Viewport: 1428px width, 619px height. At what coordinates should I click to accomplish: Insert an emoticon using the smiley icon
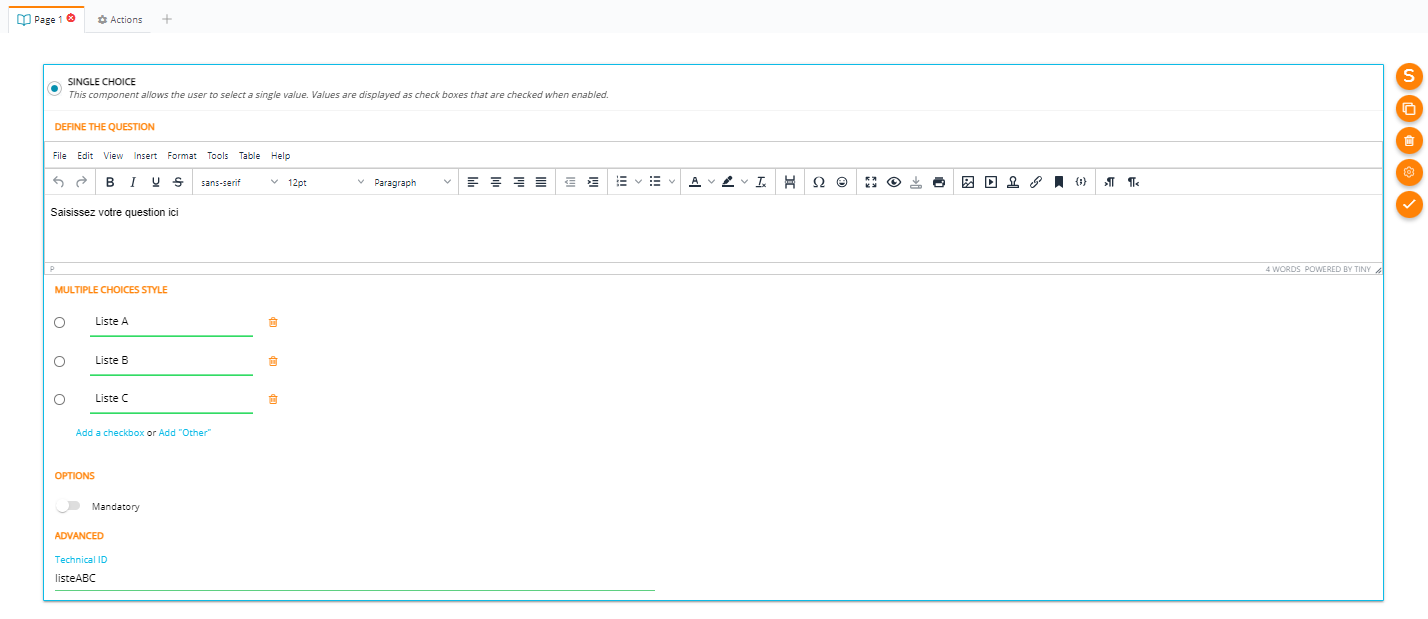[x=842, y=182]
